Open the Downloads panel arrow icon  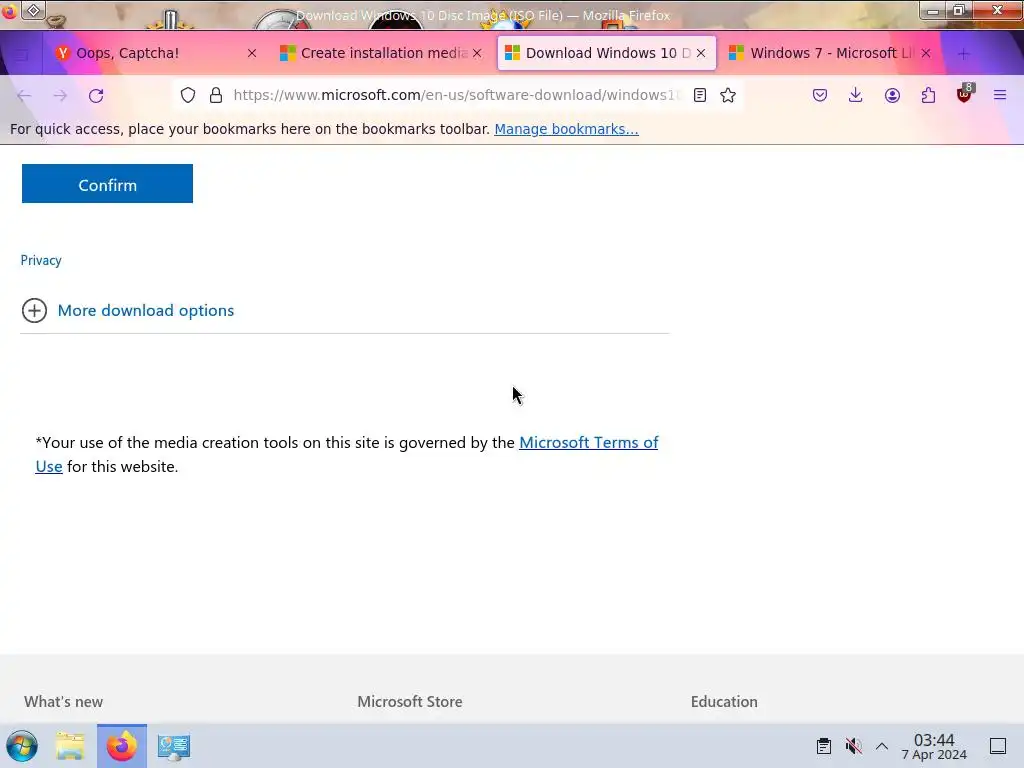click(856, 95)
